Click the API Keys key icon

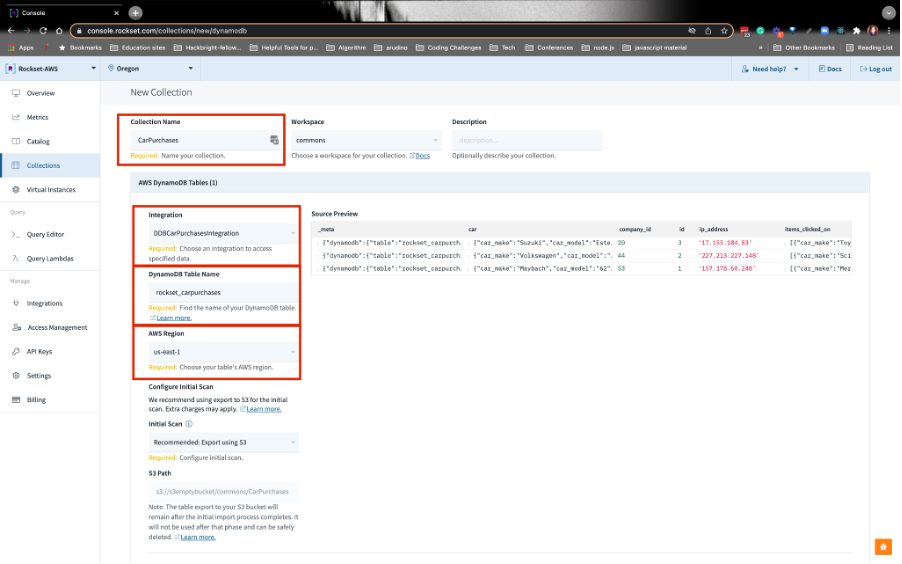(16, 352)
